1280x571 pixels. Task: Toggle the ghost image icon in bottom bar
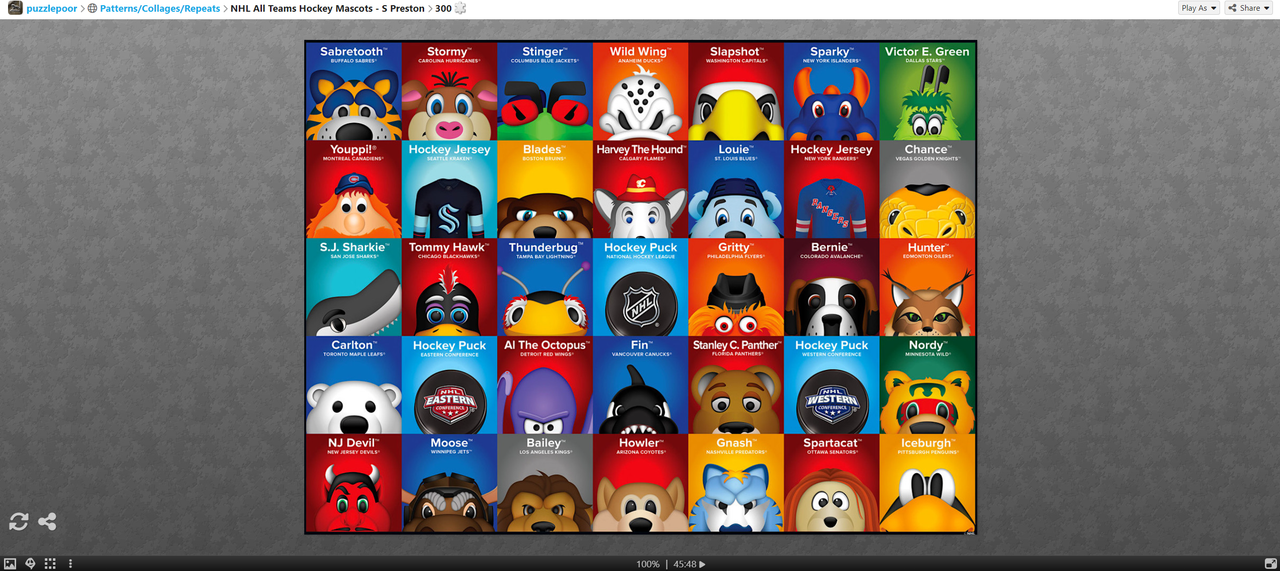(x=30, y=564)
